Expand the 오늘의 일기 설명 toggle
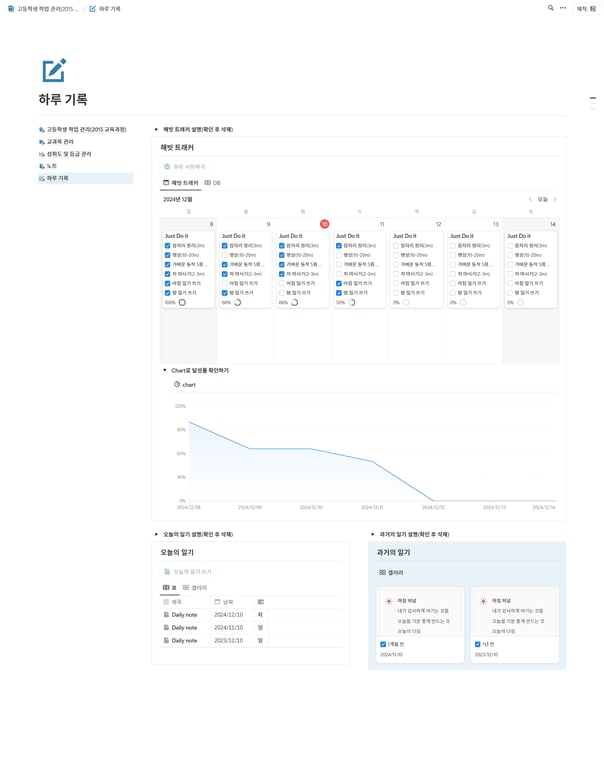 point(156,534)
